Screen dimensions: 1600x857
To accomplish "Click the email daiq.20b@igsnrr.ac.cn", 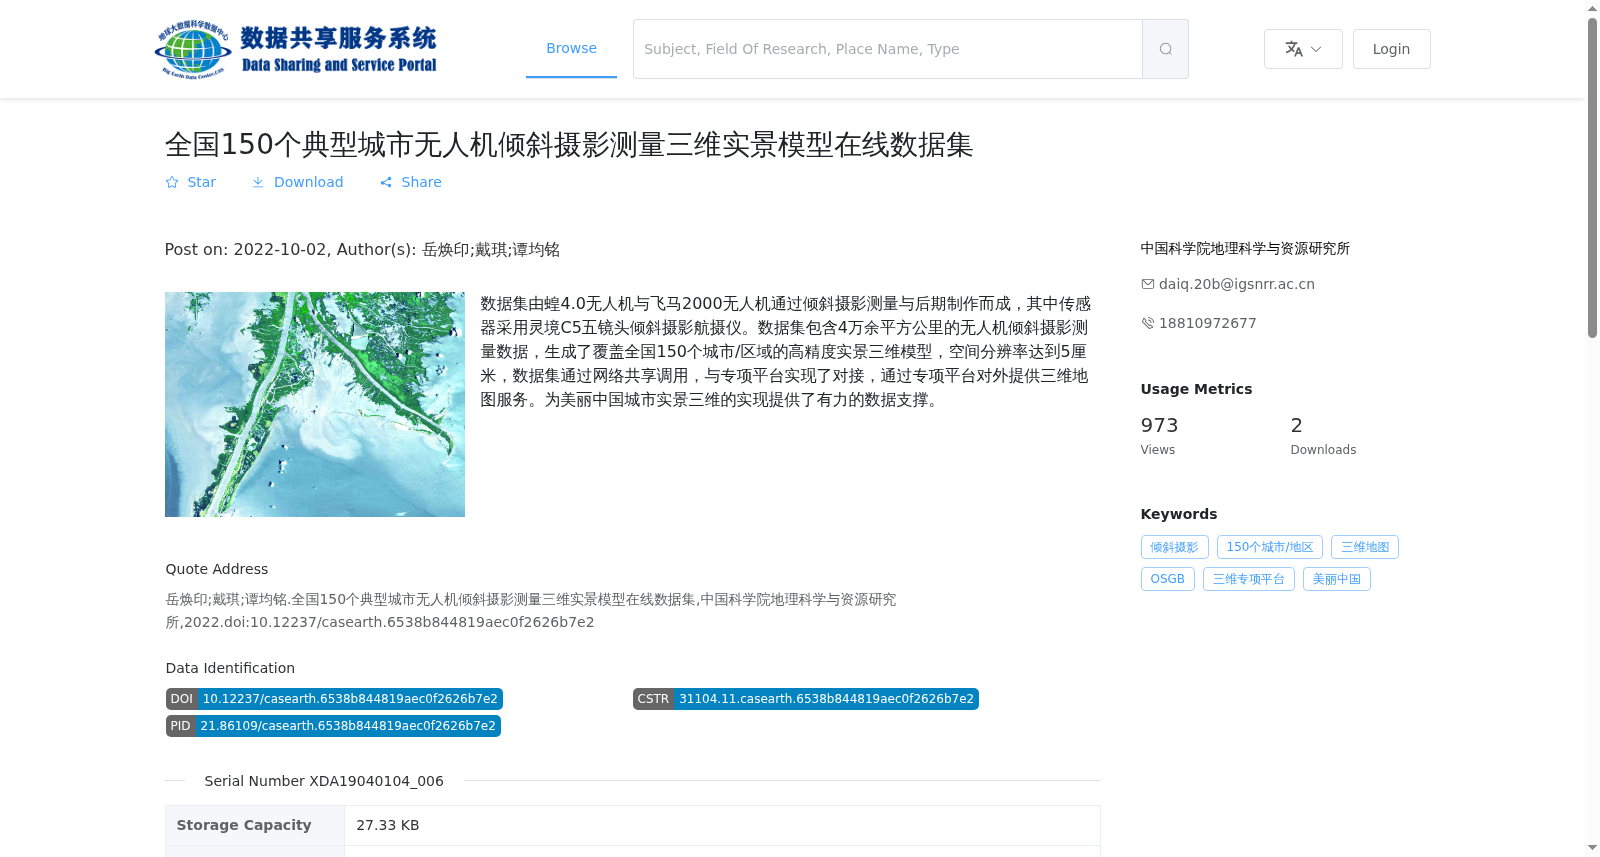I will (1237, 284).
